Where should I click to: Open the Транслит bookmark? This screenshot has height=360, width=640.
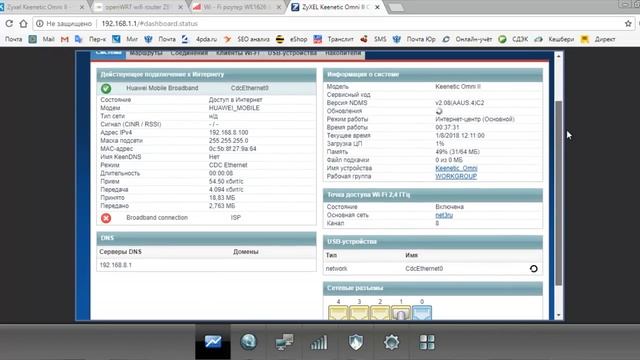[334, 39]
